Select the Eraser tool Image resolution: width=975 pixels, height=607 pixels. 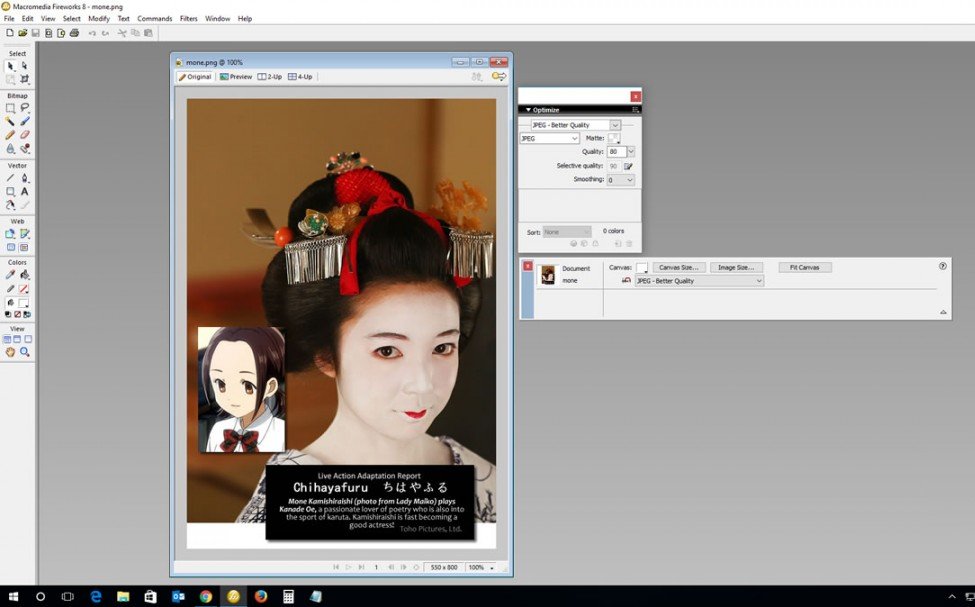pos(25,135)
